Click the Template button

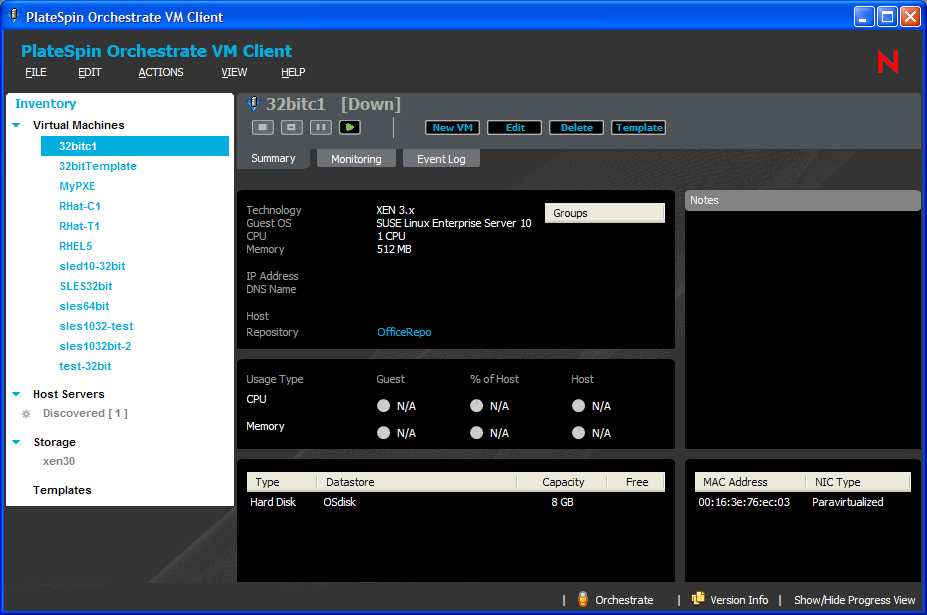638,128
